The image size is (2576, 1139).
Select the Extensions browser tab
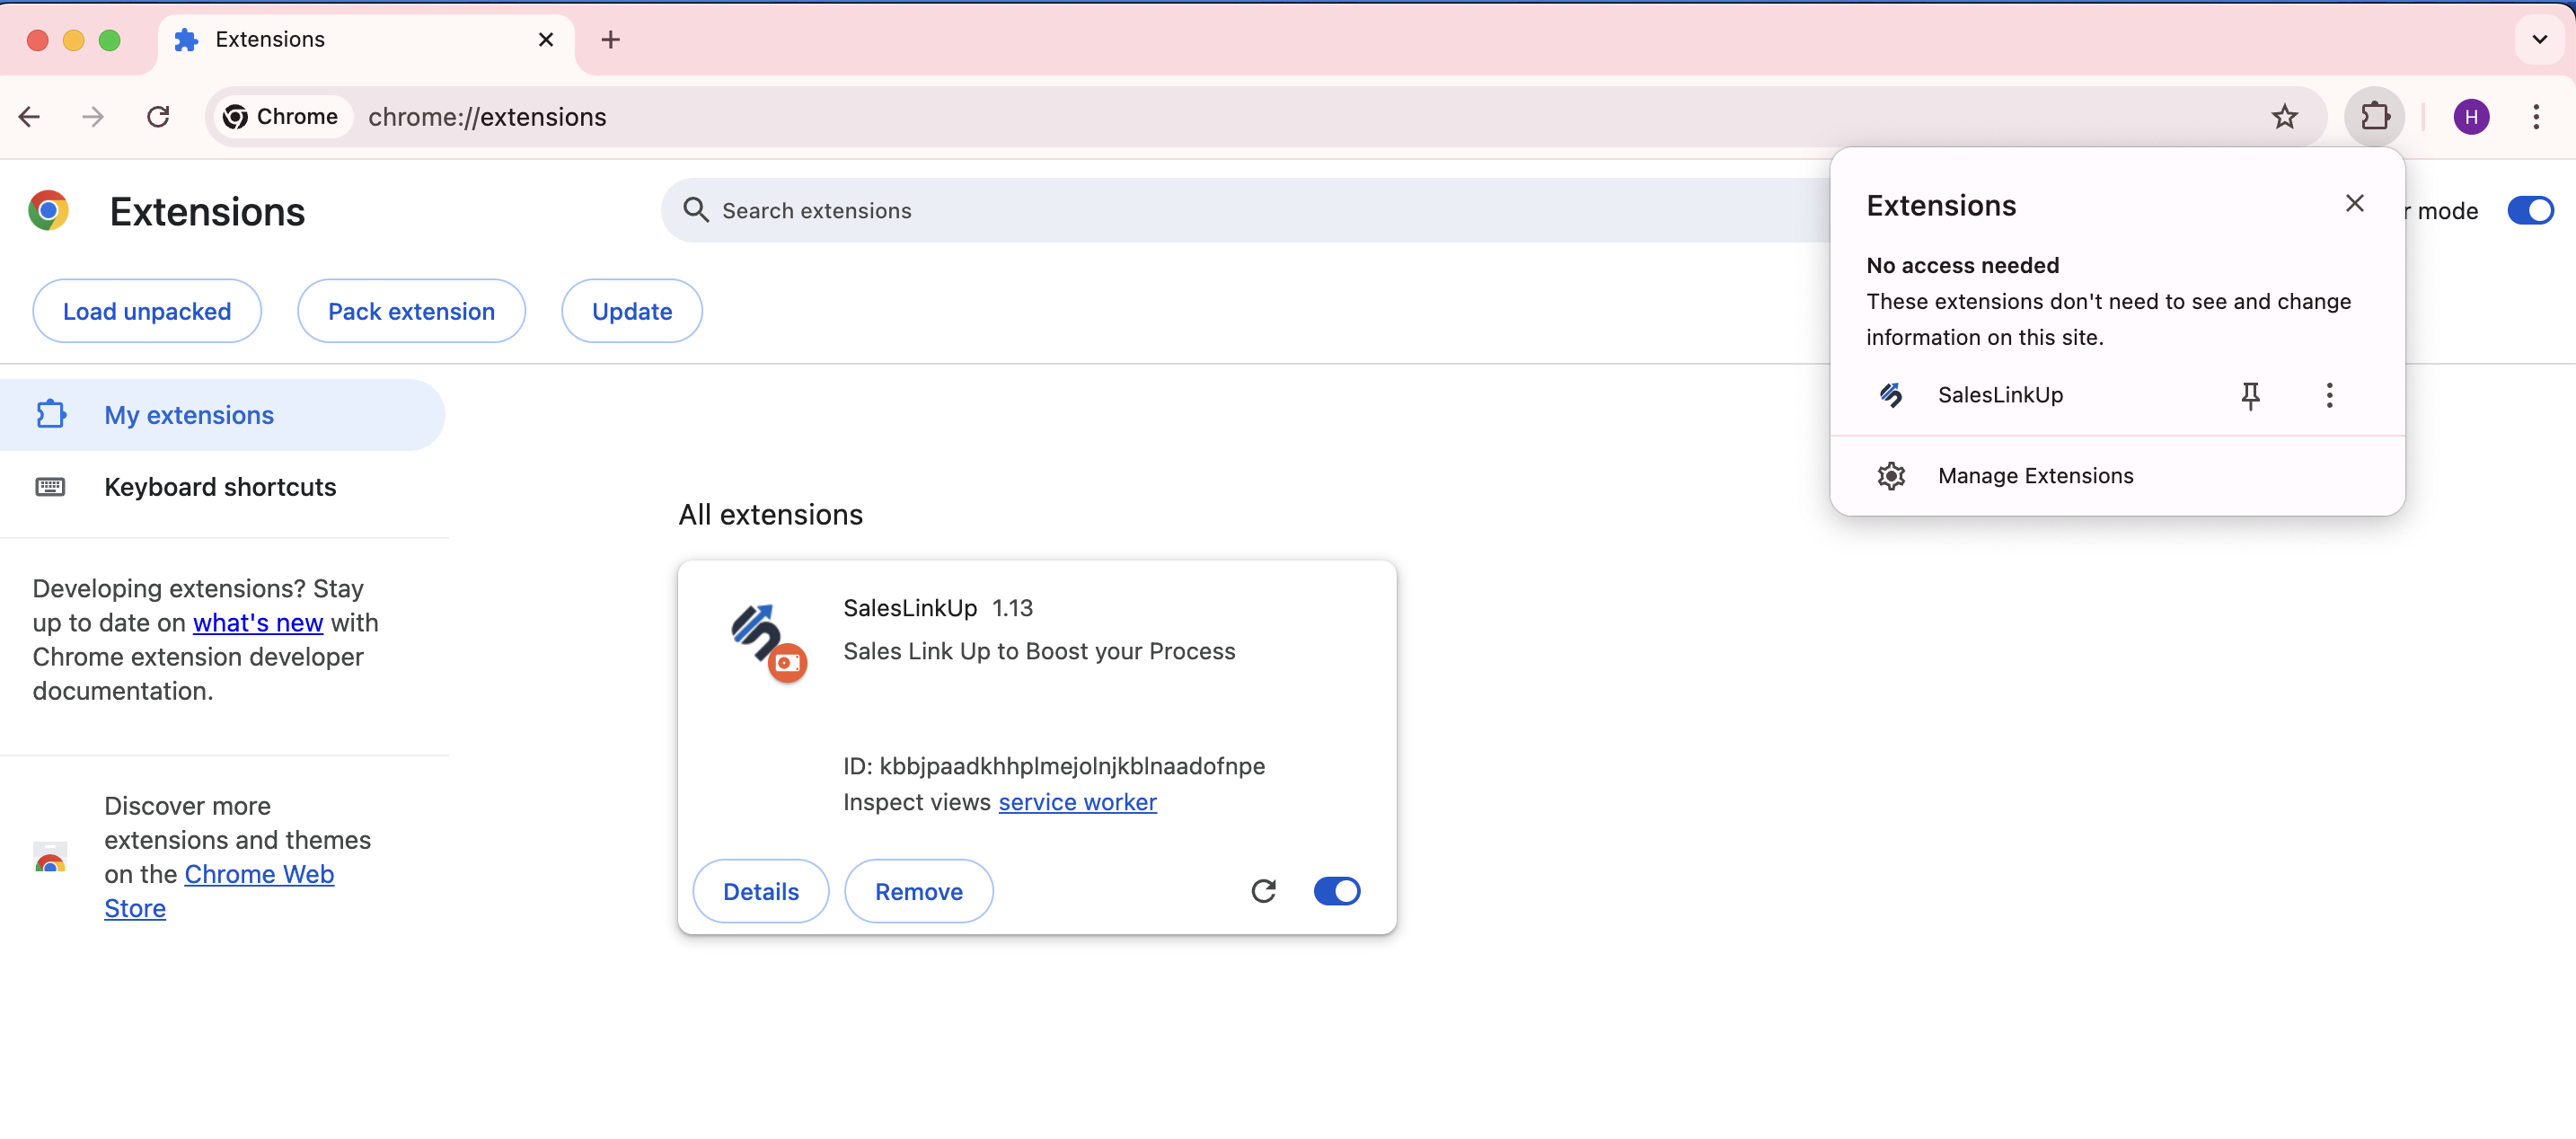point(270,39)
